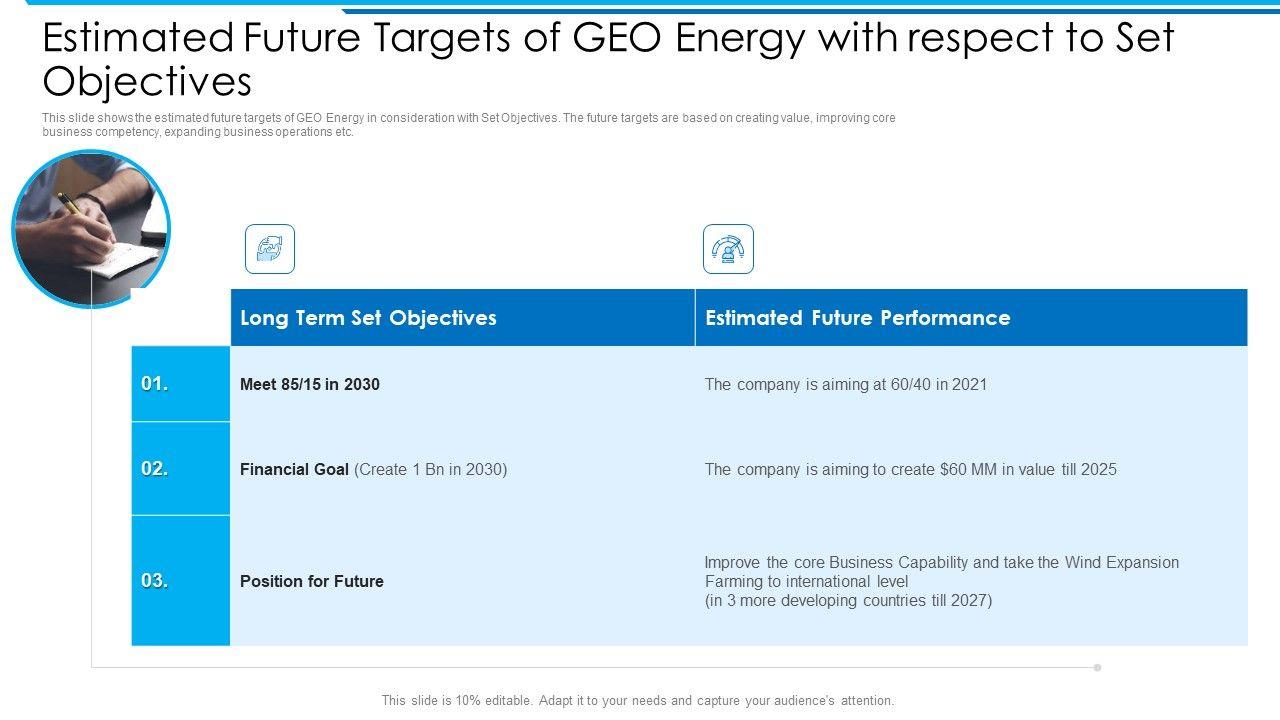Click the performance gauge icon above the right column

728,249
